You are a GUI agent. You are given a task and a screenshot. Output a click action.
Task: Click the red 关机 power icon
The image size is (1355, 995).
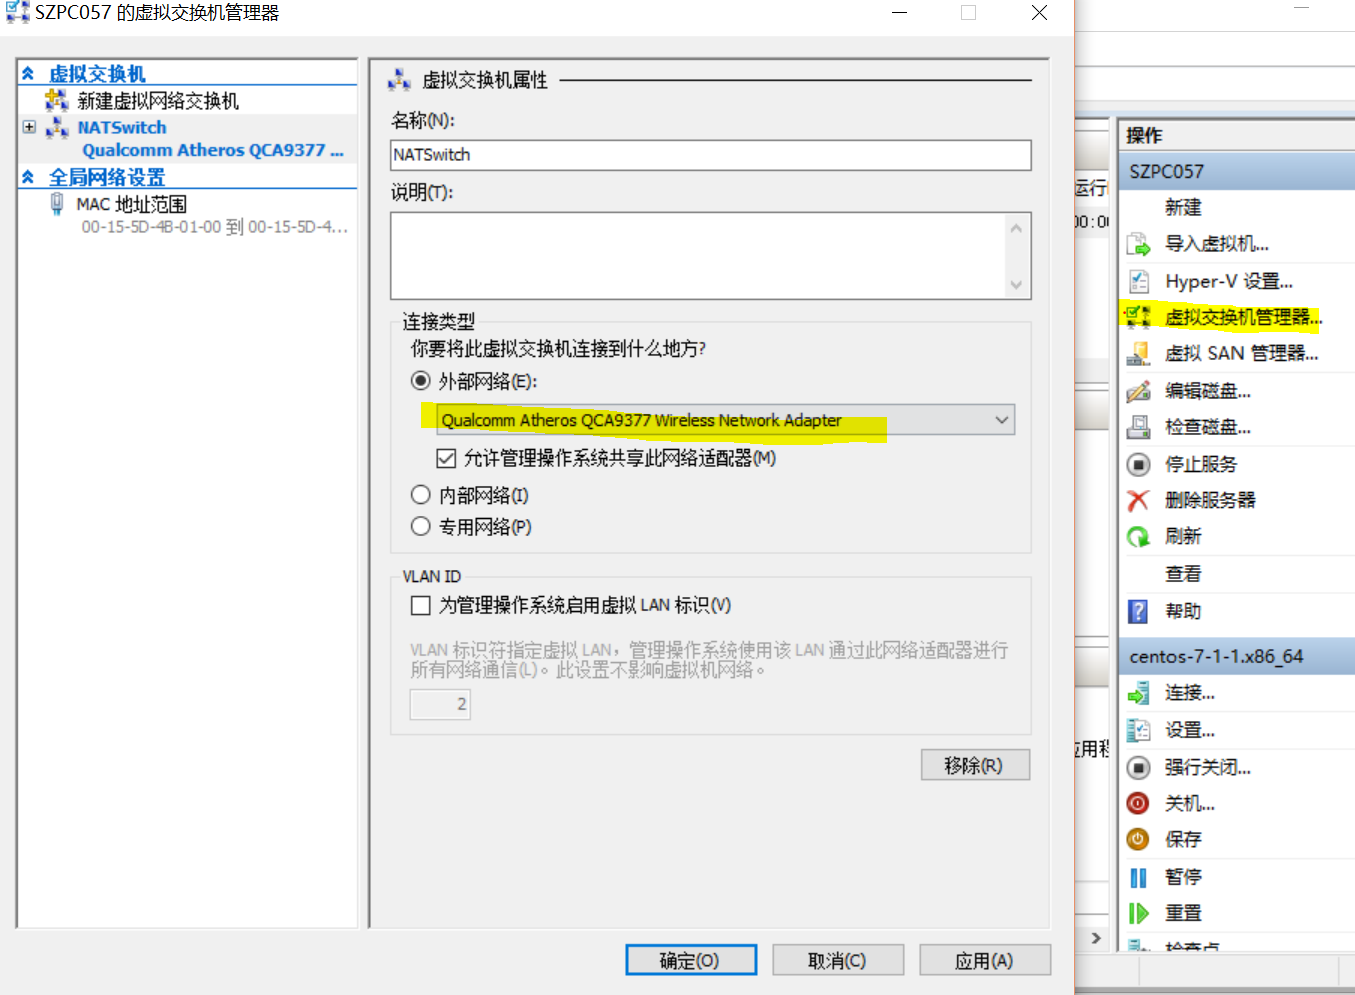pos(1138,803)
